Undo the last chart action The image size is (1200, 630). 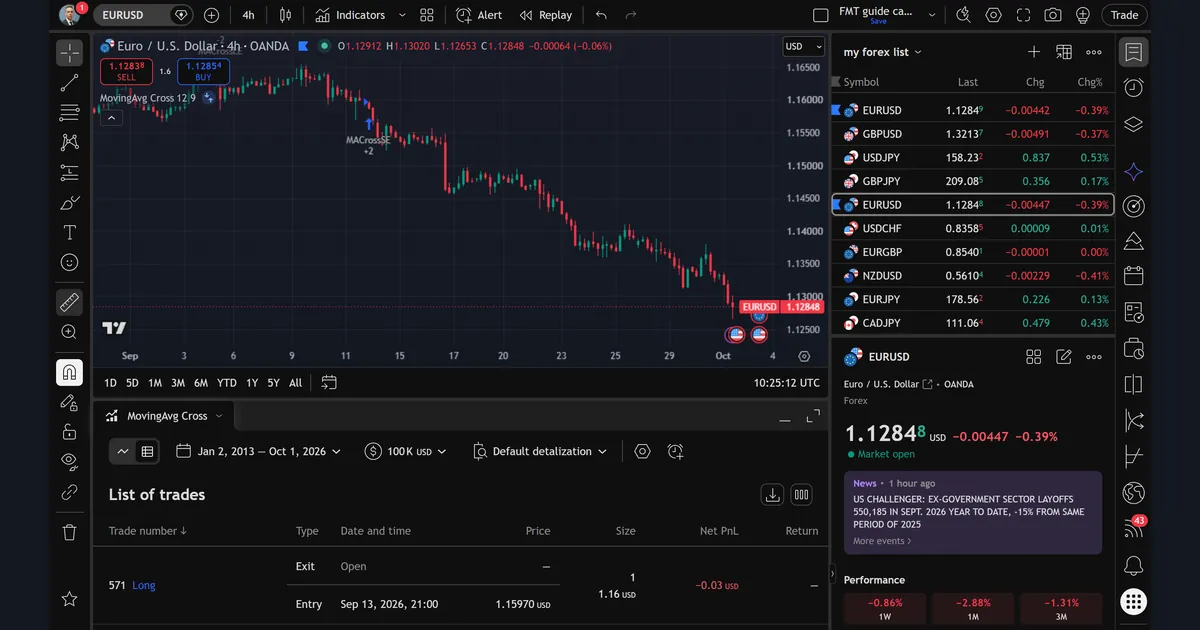click(600, 15)
